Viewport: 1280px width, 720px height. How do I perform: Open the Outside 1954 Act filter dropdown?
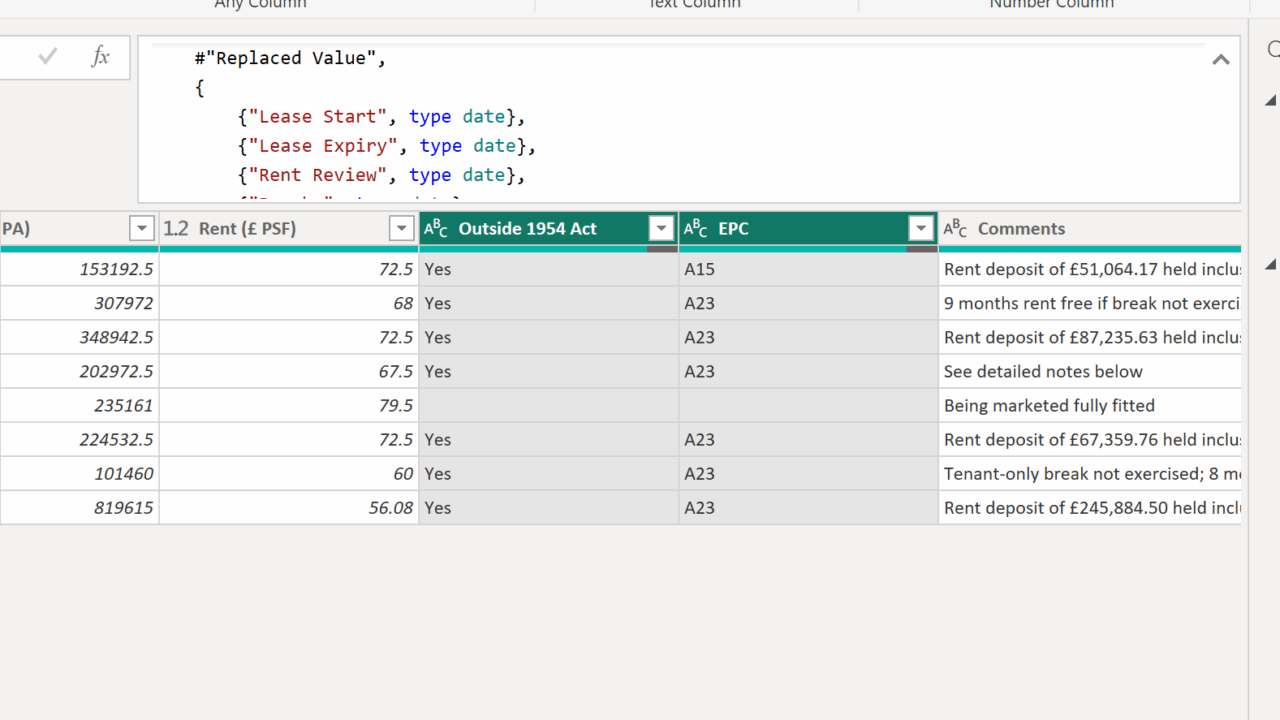pos(661,229)
